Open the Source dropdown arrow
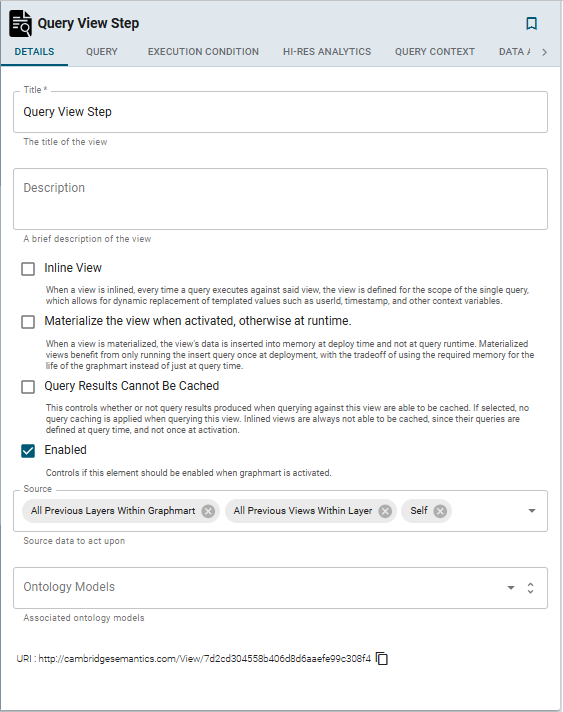The width and height of the screenshot is (563, 712). (532, 511)
